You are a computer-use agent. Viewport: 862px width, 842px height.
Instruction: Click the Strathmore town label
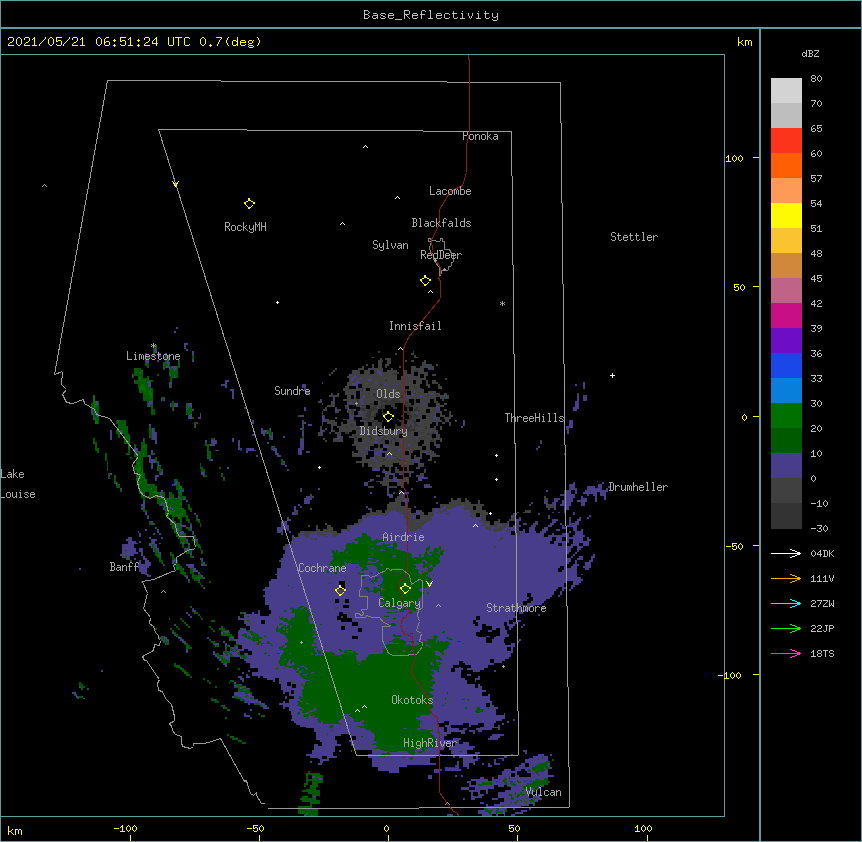pos(516,608)
